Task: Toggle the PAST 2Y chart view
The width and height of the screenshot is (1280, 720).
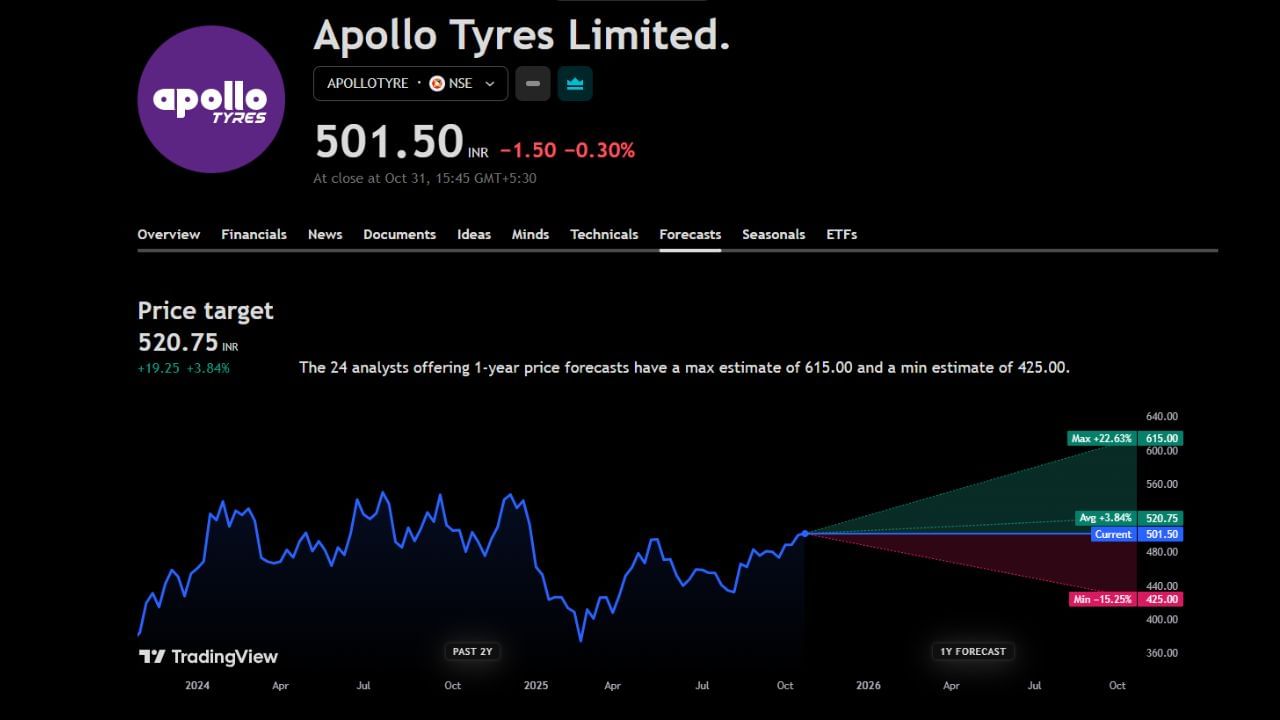Action: pyautogui.click(x=471, y=651)
